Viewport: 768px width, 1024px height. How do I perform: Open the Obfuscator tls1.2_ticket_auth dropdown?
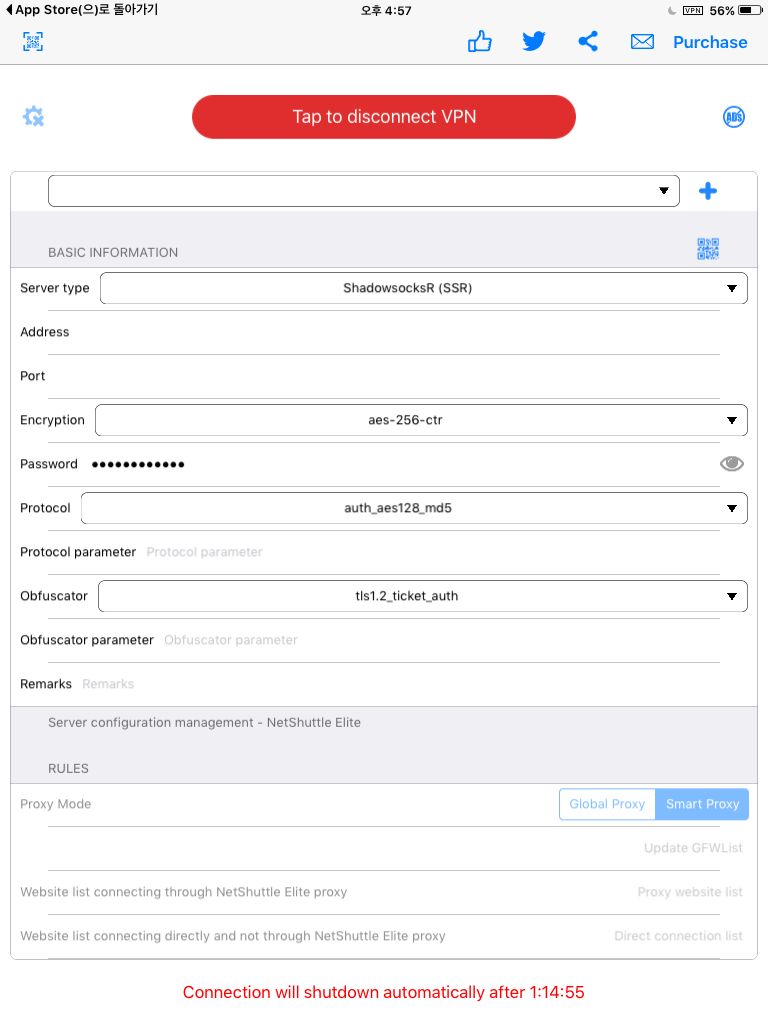pyautogui.click(x=423, y=596)
